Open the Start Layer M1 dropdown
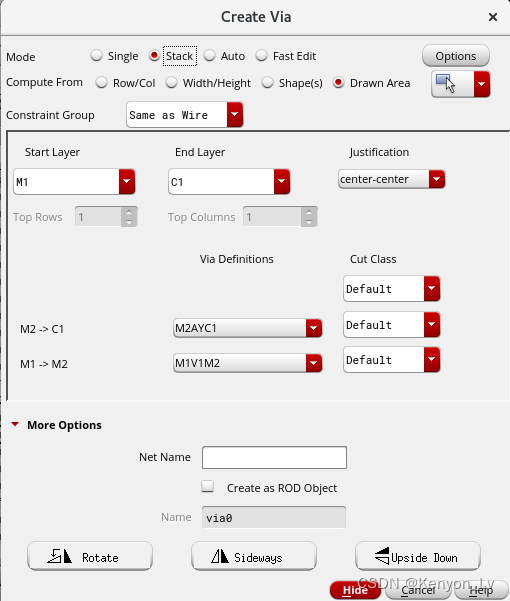 (74, 181)
